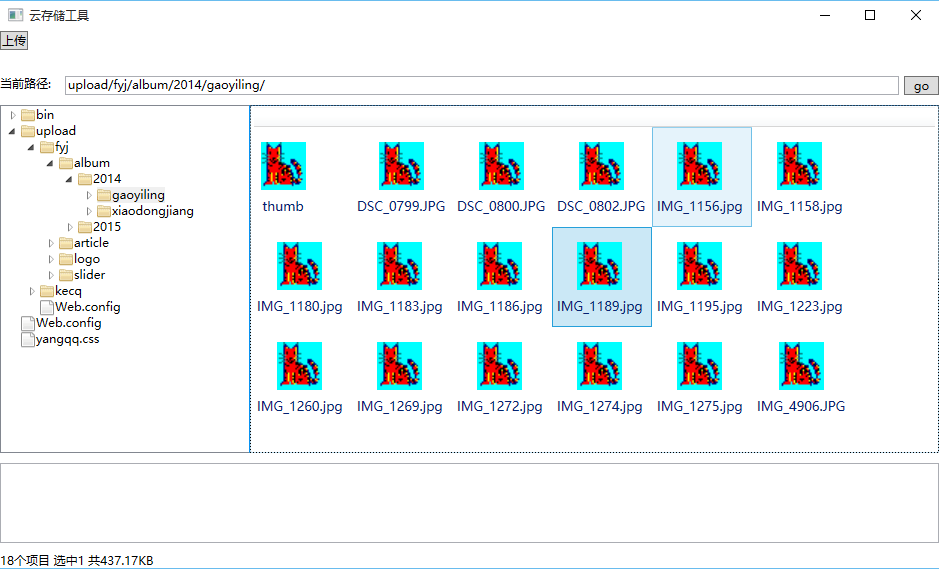This screenshot has height=569, width=939.
Task: Click the IMG_1275.jpg file name label
Action: tap(699, 407)
